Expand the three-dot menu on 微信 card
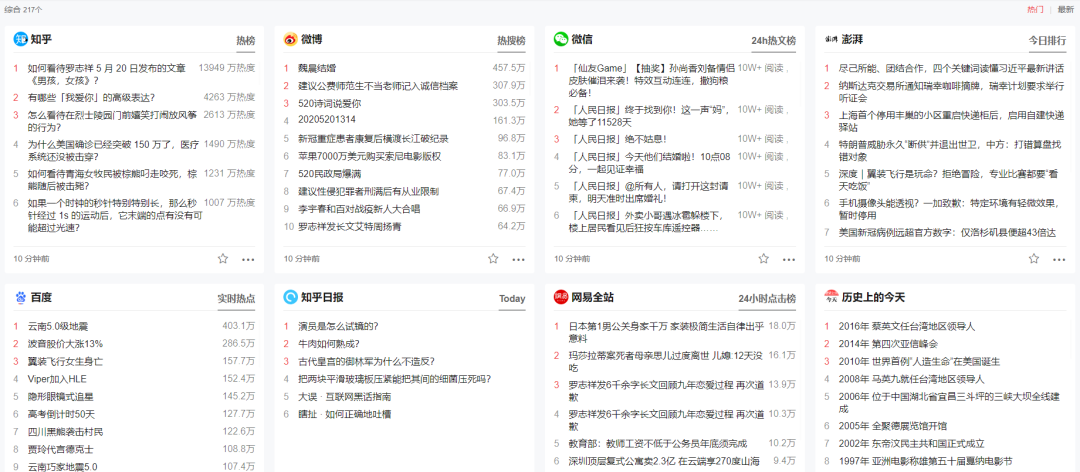The width and height of the screenshot is (1080, 472). [x=789, y=259]
